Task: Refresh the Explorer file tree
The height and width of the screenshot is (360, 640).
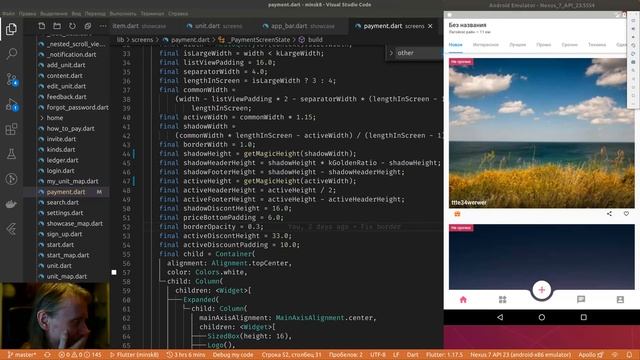Action: pos(72,26)
